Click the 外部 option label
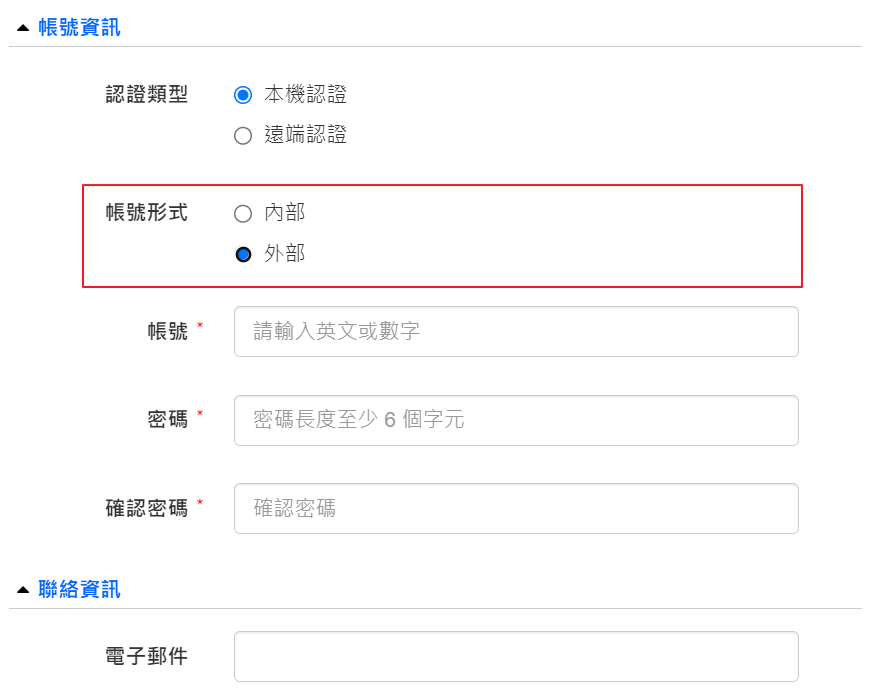Screen dimensions: 874x697 click(285, 253)
